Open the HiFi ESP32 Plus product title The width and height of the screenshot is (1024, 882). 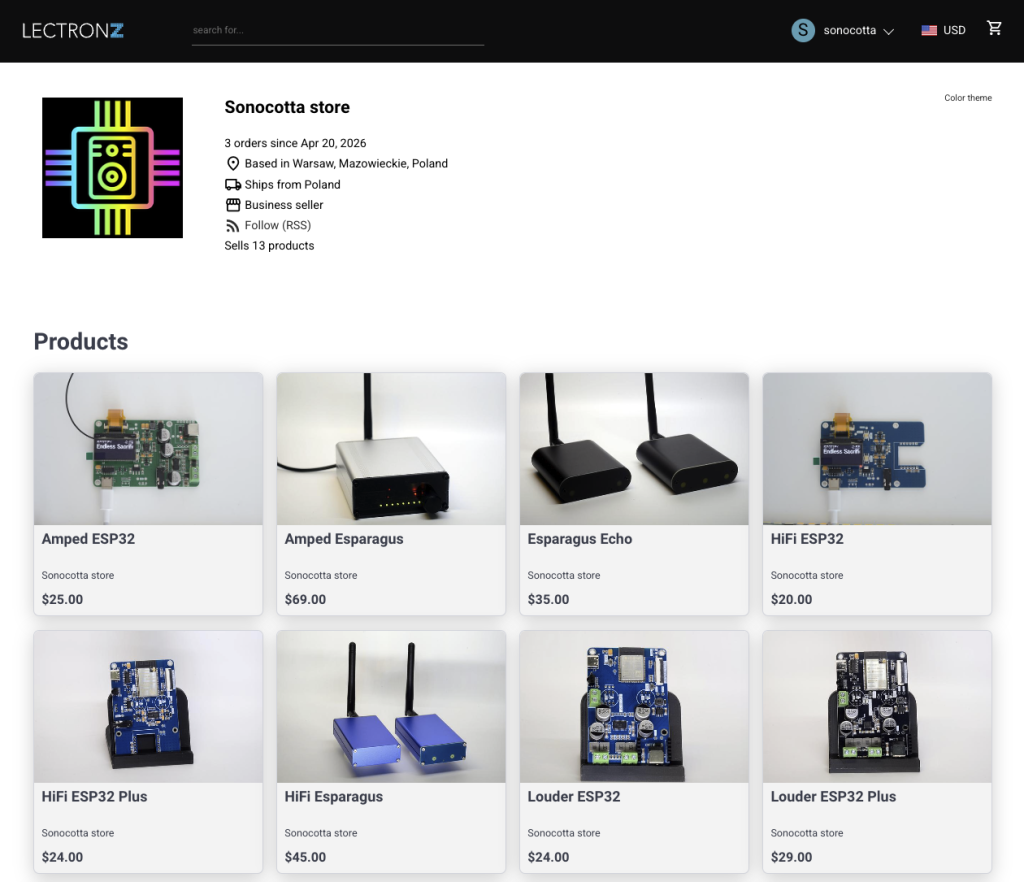coord(94,797)
